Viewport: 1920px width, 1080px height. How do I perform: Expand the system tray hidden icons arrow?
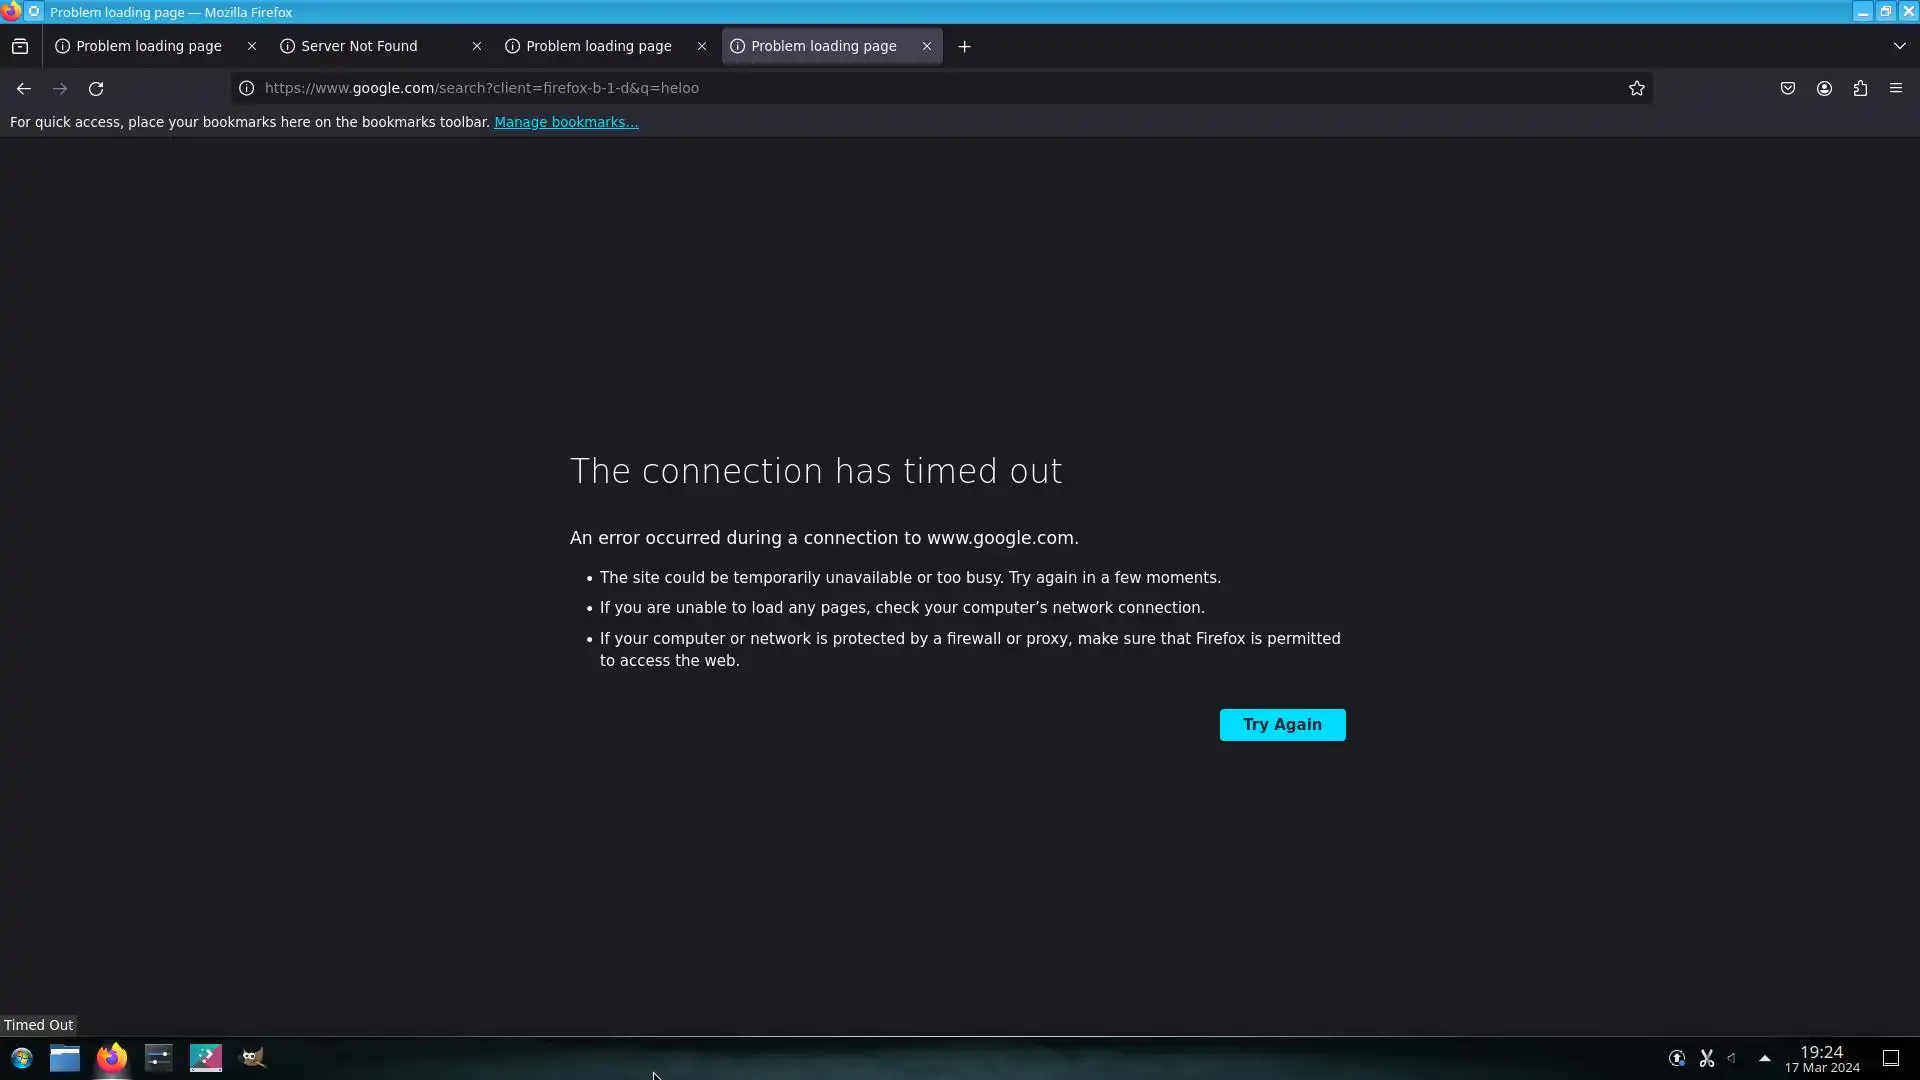(x=1765, y=1058)
